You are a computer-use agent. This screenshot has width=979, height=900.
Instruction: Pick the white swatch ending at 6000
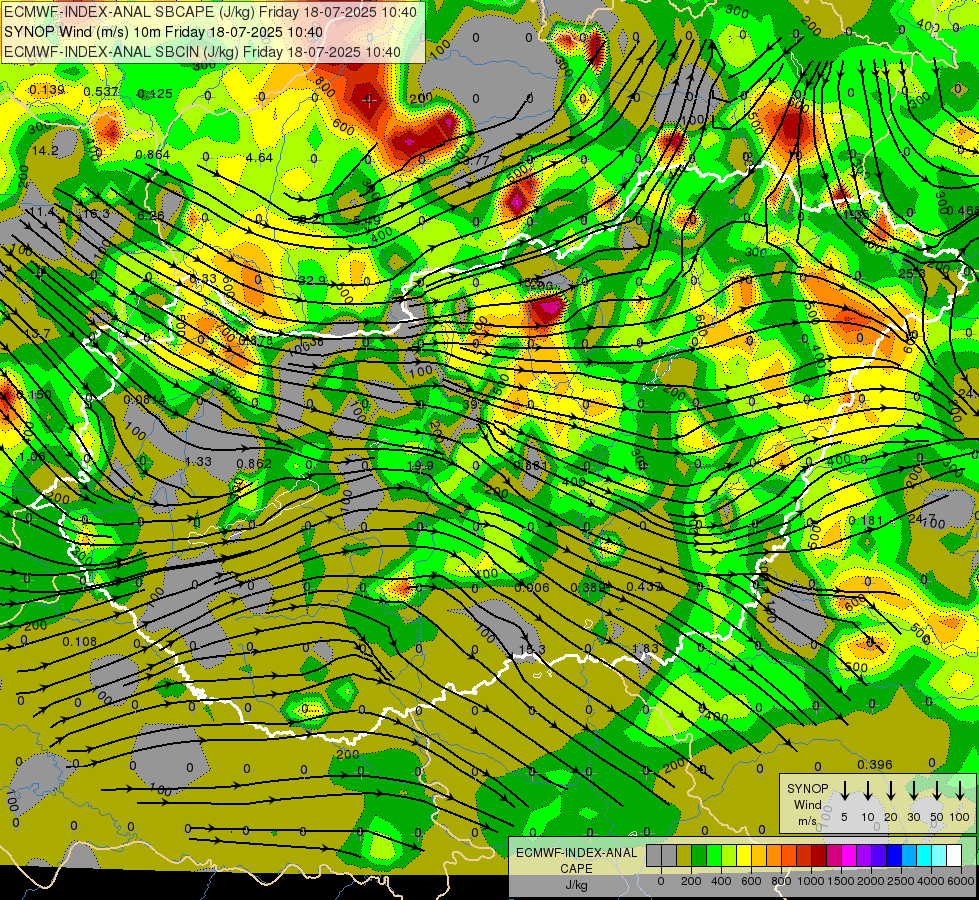(954, 855)
